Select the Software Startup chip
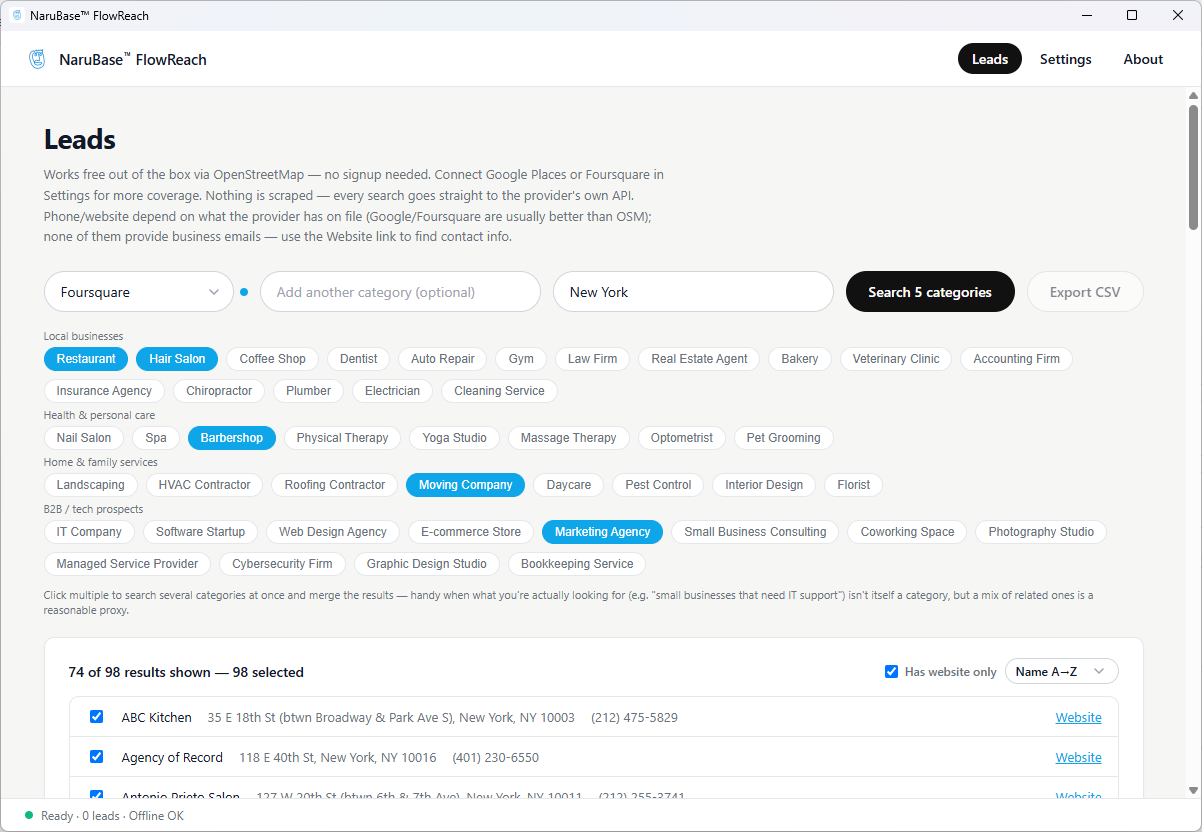The width and height of the screenshot is (1202, 832). tap(201, 532)
